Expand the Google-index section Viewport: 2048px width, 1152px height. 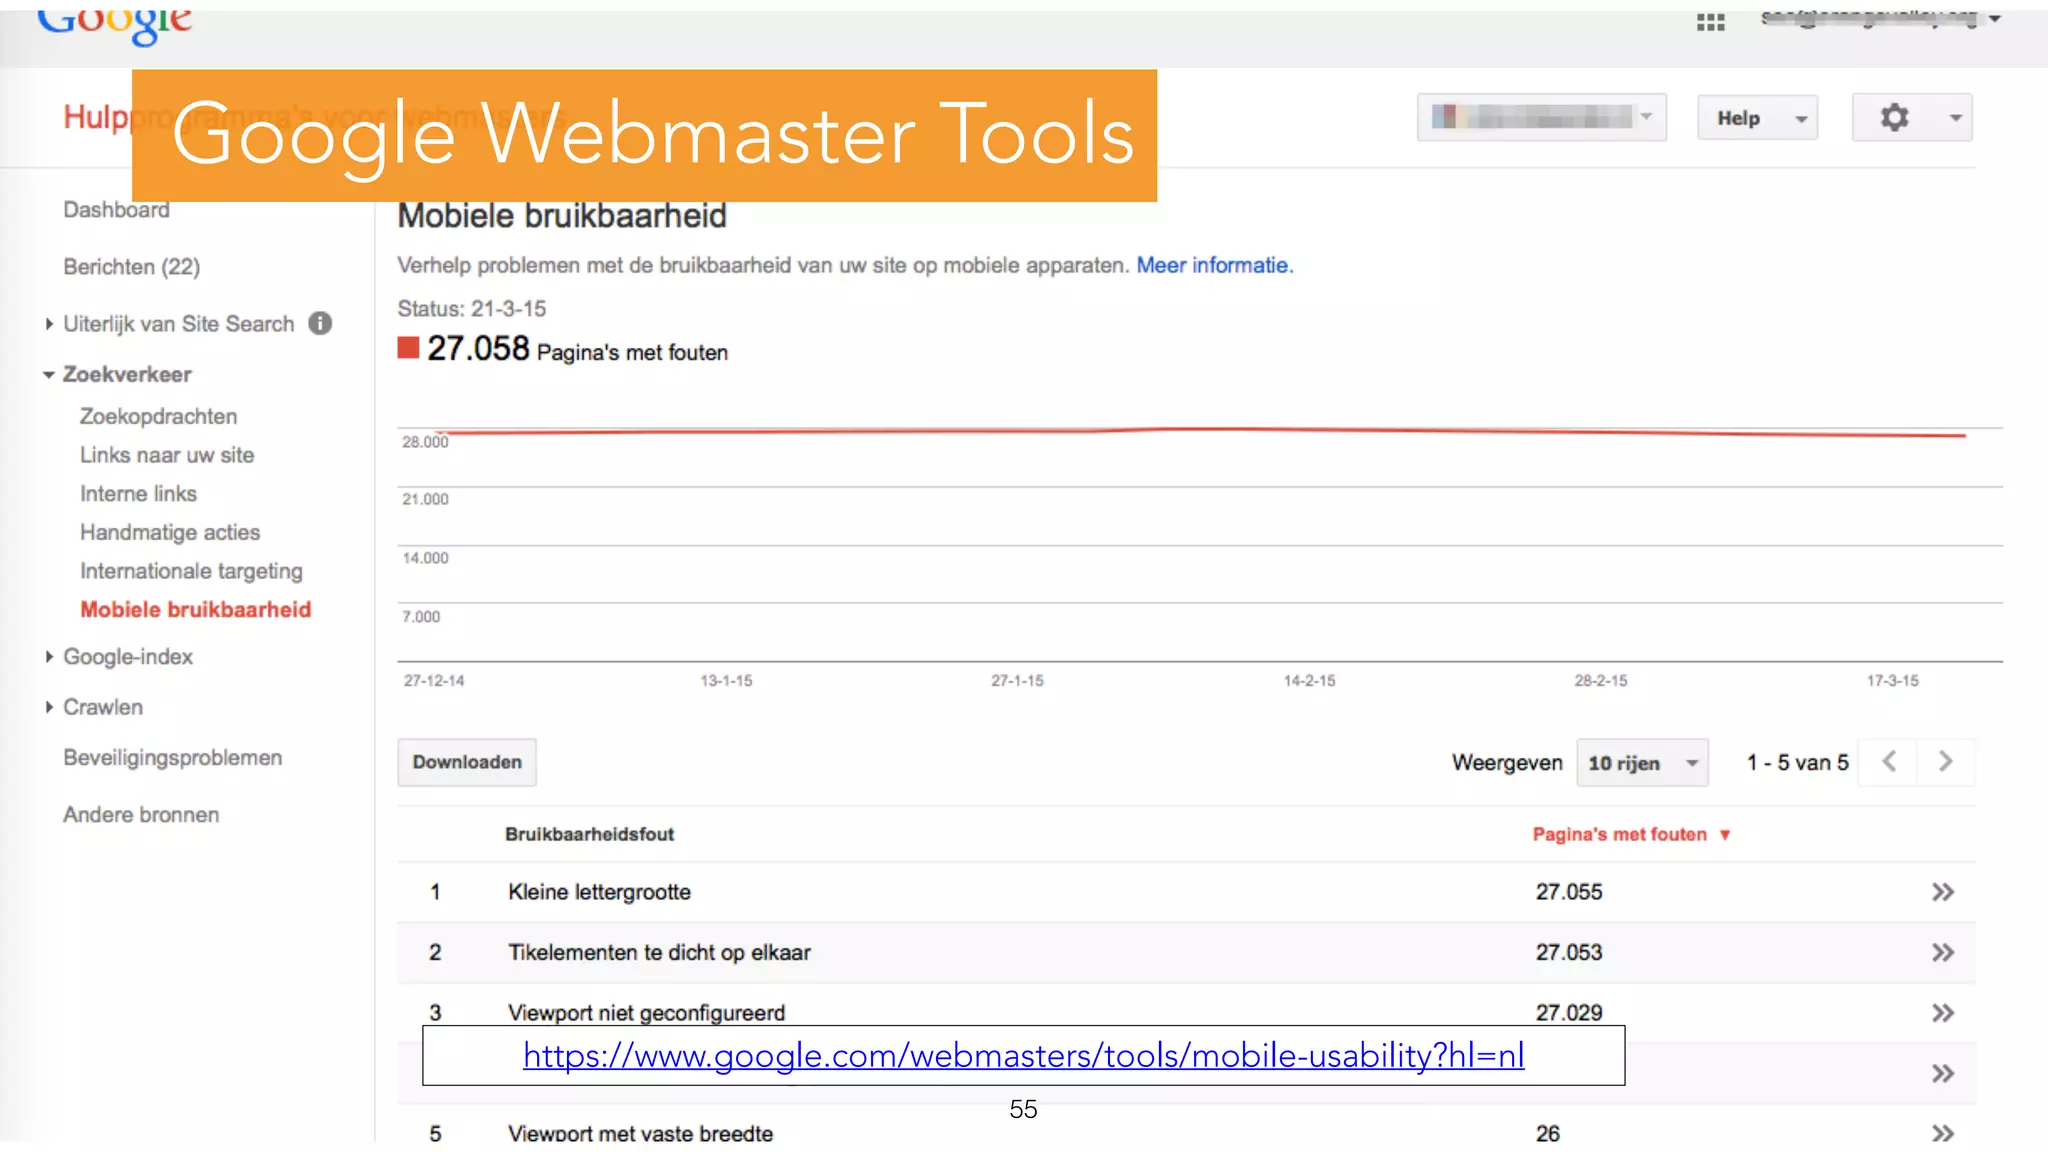click(49, 657)
